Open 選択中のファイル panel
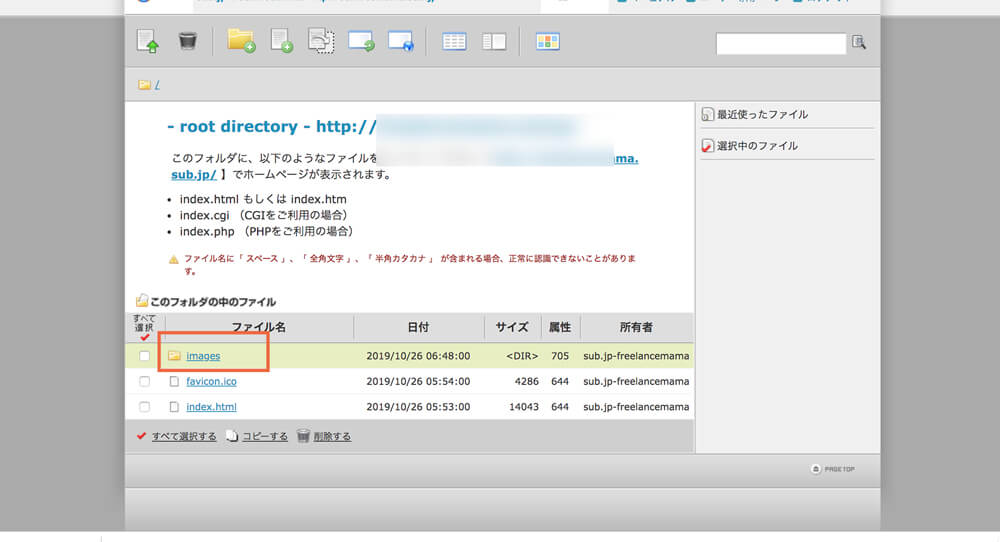The image size is (1000, 542). coord(757,145)
